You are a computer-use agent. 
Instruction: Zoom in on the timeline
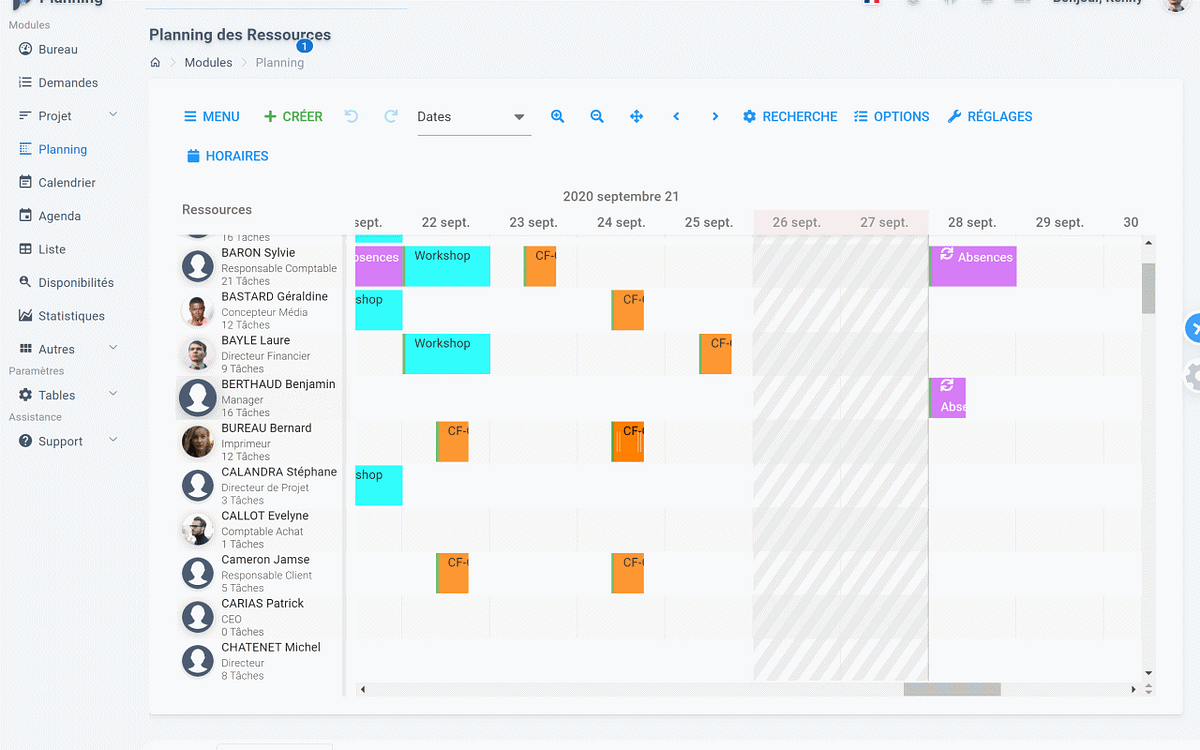click(x=558, y=116)
